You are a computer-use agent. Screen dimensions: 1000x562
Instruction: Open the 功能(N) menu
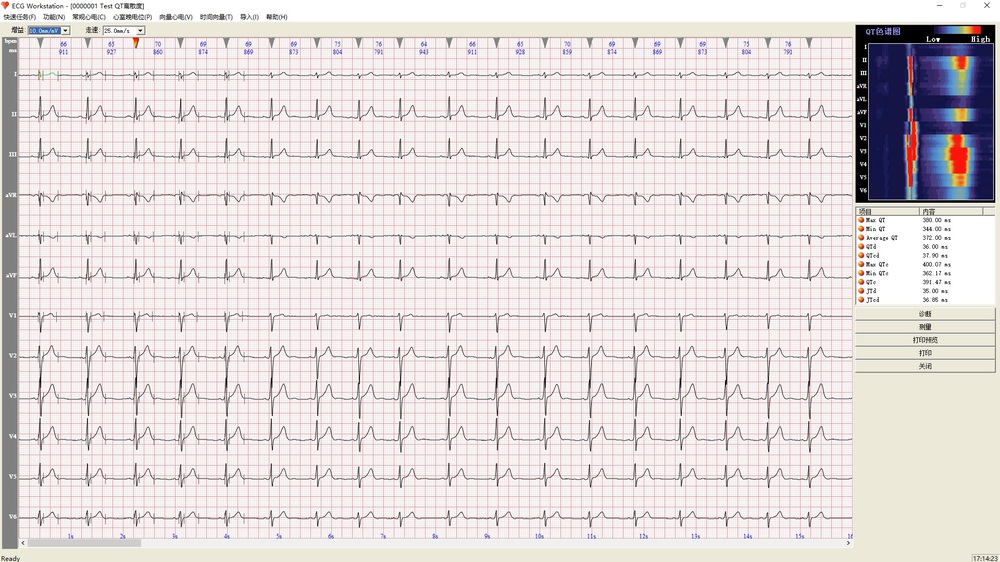pyautogui.click(x=54, y=17)
